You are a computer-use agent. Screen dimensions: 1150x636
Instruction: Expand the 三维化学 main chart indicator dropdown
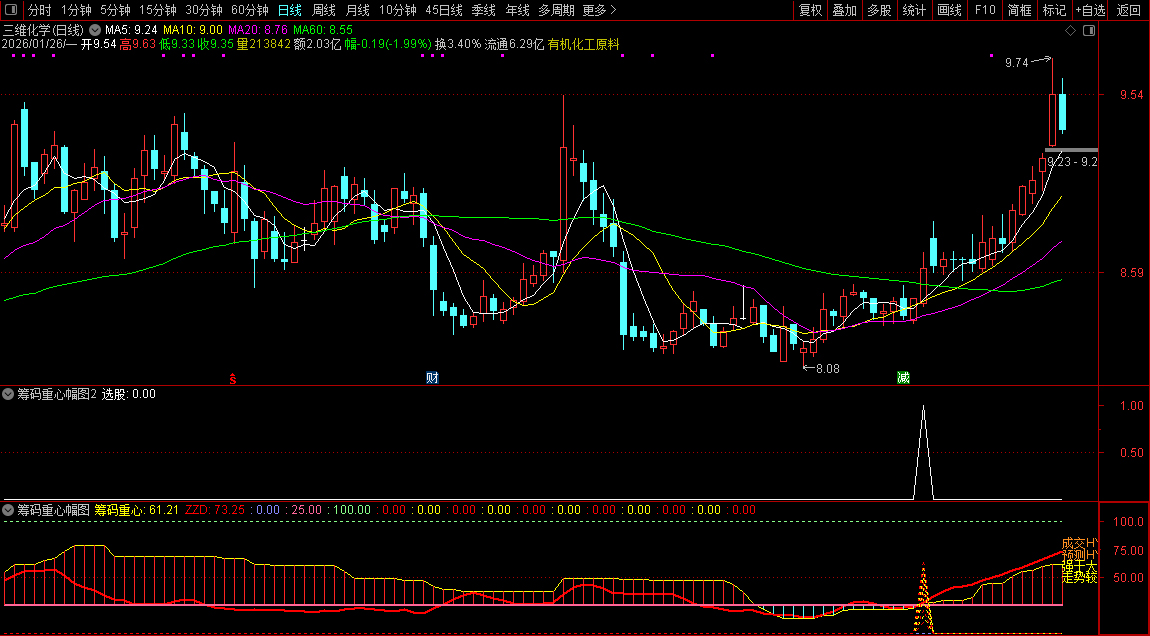click(95, 30)
